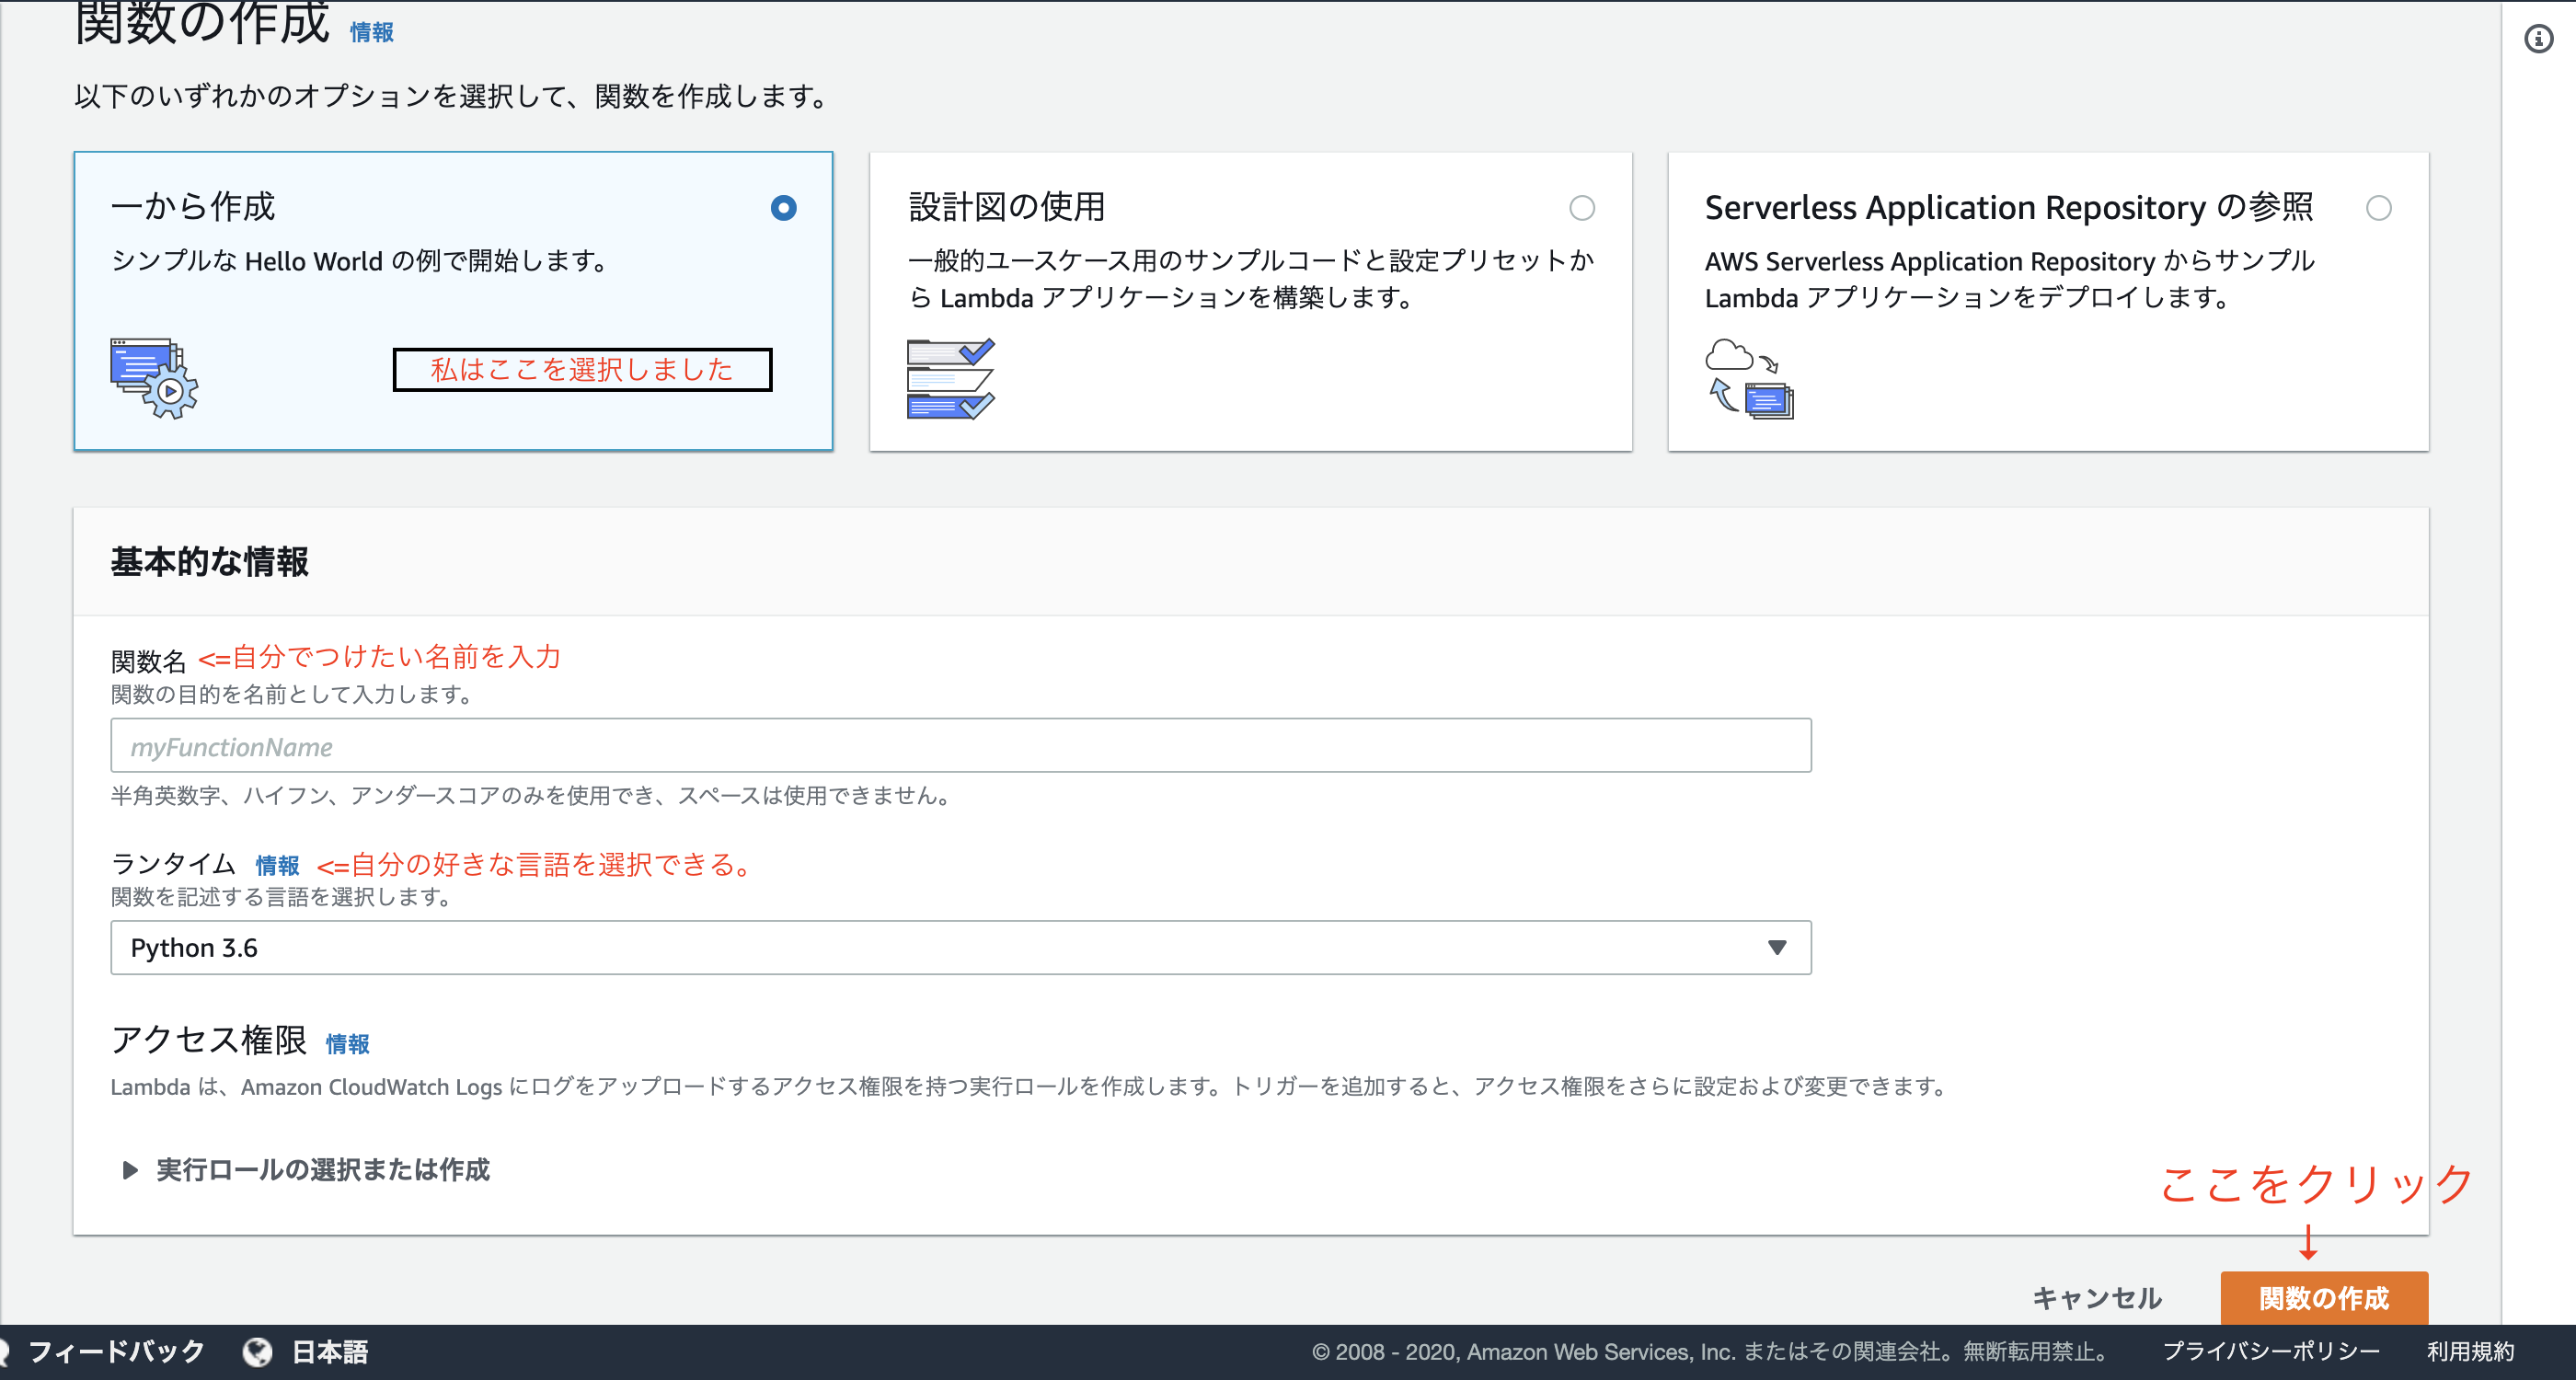Open the 情報 link next to ランタイム
Viewport: 2576px width, 1380px height.
pos(277,864)
